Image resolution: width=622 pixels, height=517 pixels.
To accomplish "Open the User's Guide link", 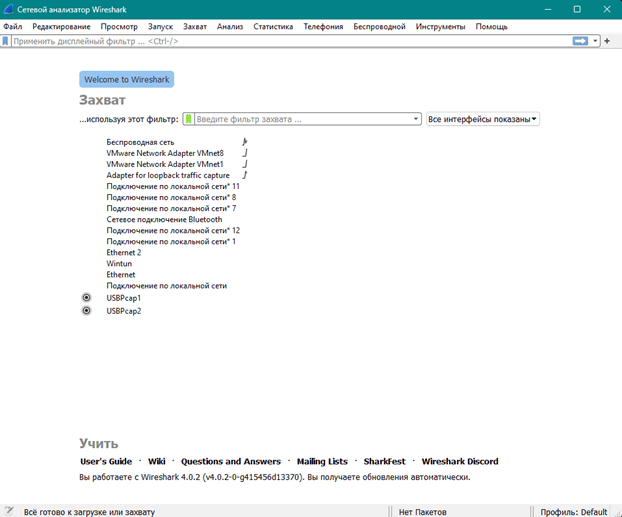I will 106,461.
